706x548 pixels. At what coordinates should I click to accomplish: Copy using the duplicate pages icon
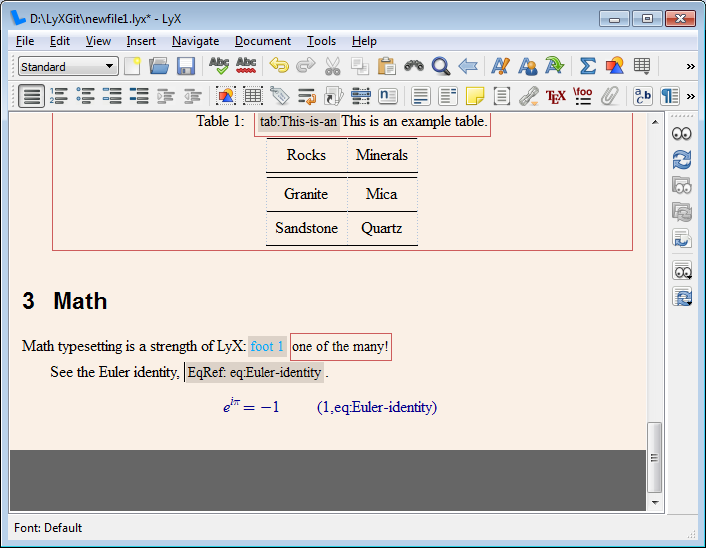click(x=360, y=66)
